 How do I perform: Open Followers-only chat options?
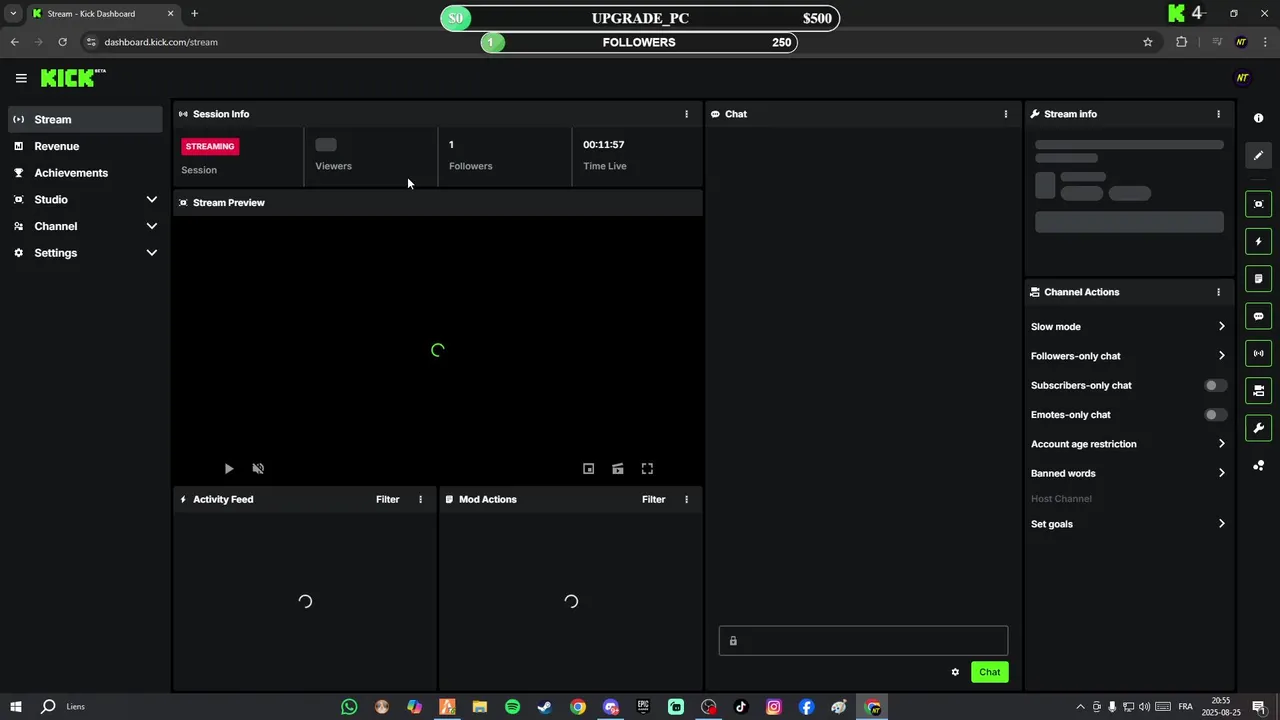pyautogui.click(x=1128, y=355)
